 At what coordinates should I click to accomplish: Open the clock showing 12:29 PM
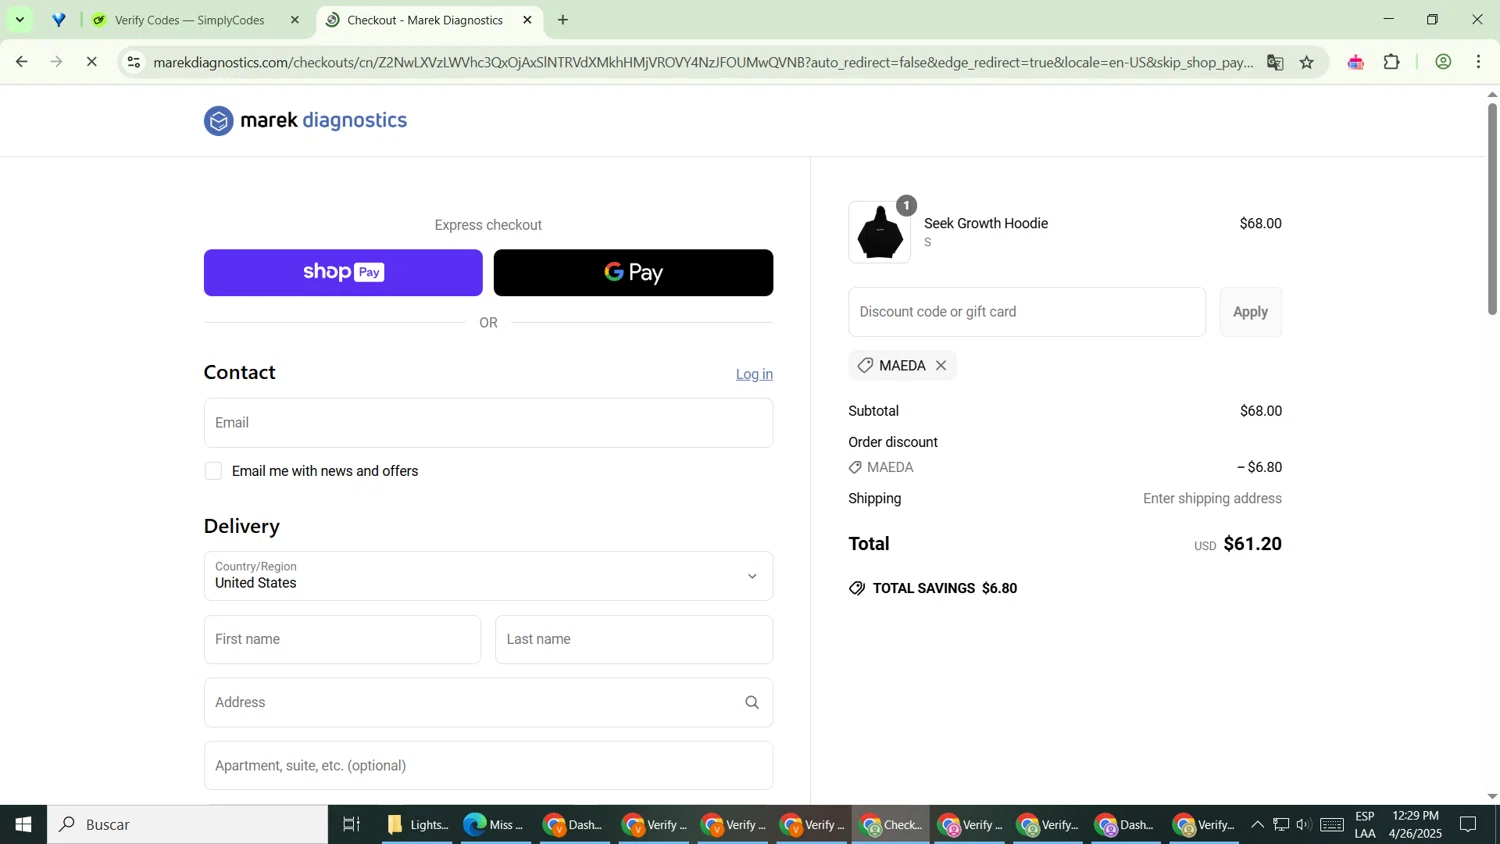[1415, 825]
